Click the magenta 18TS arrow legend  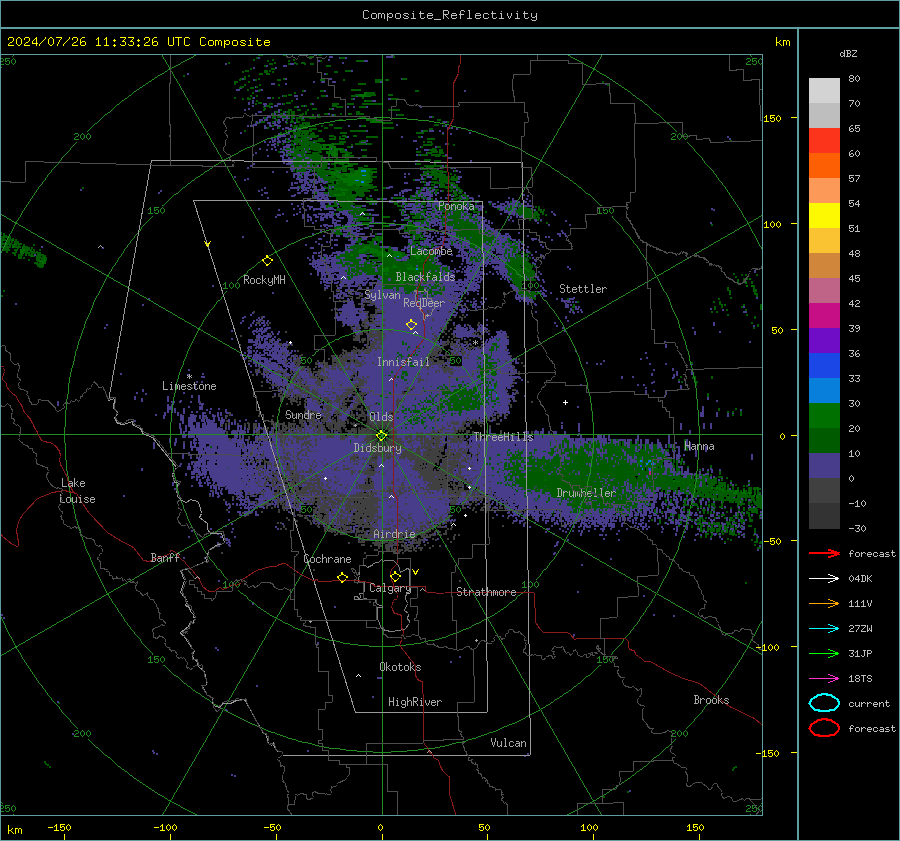[824, 679]
